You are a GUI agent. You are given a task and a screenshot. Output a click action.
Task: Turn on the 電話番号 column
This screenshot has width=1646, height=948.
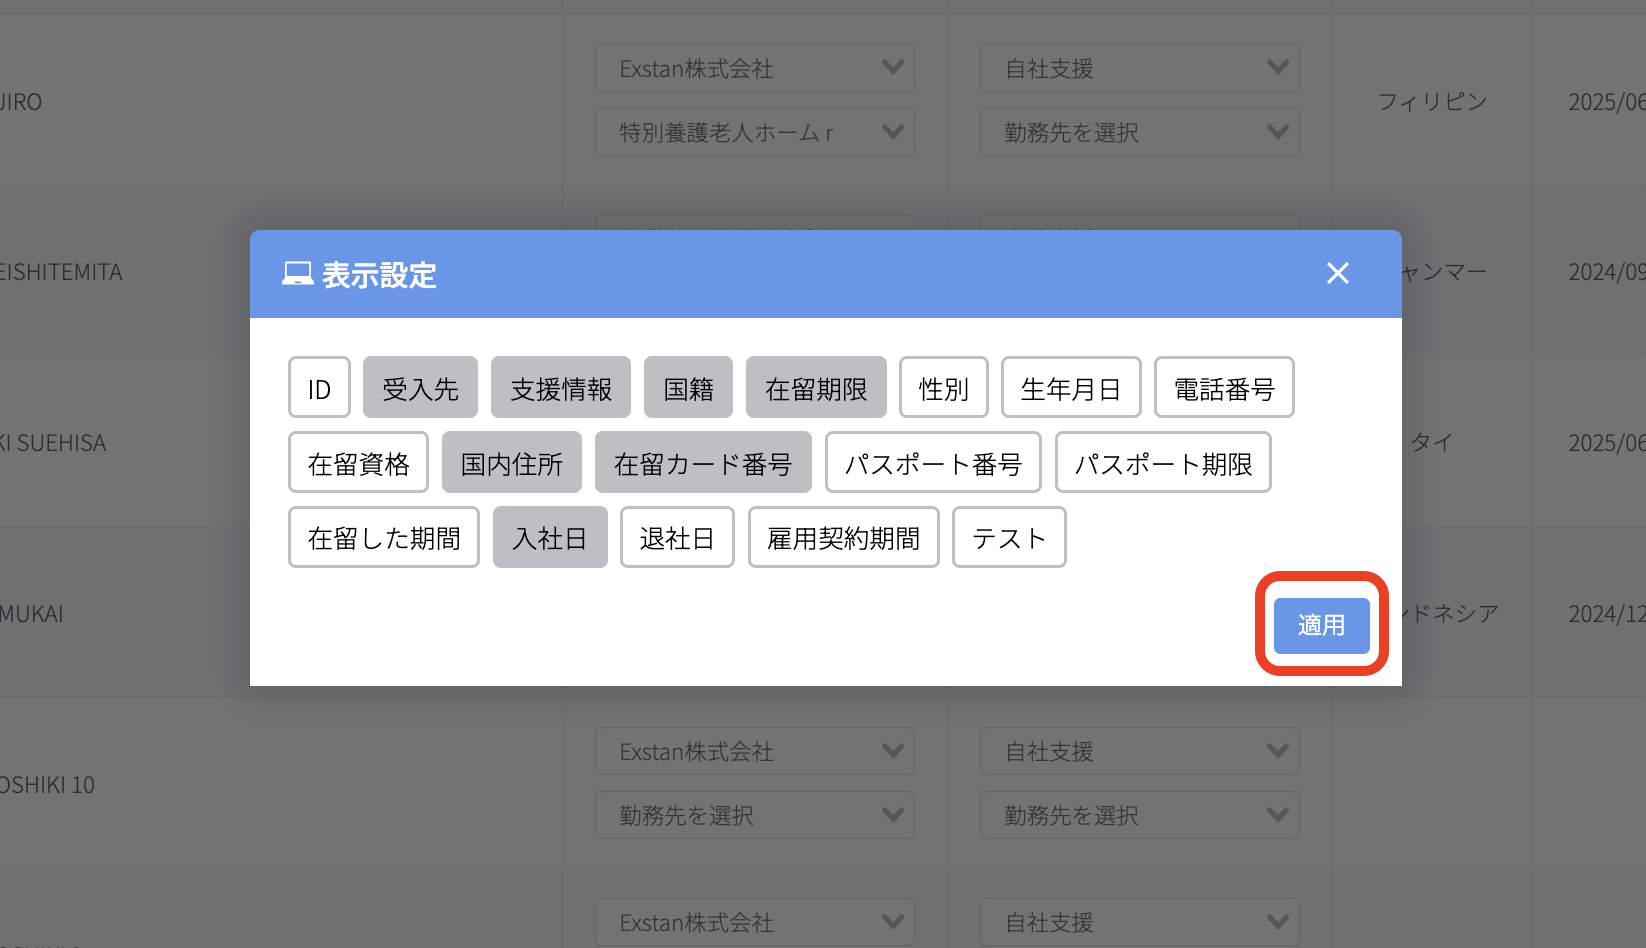tap(1223, 388)
